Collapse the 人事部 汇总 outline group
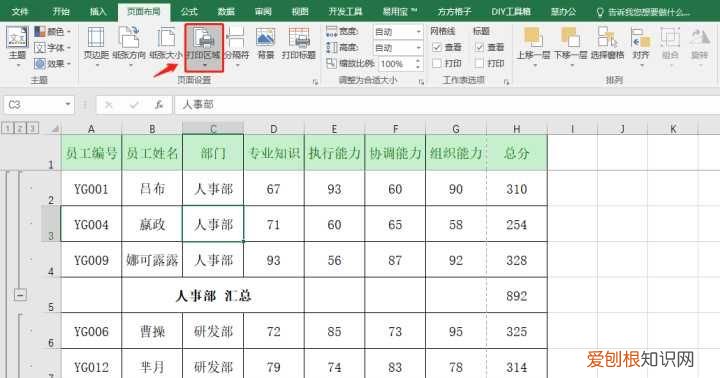720x378 pixels. click(20, 295)
